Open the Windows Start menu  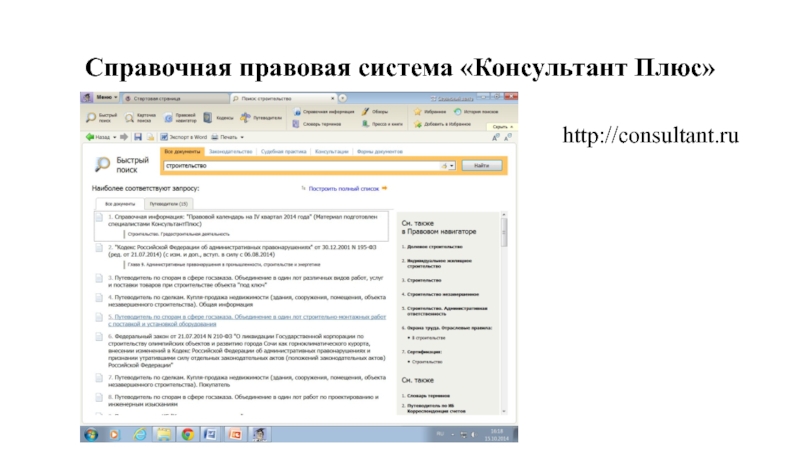91,435
